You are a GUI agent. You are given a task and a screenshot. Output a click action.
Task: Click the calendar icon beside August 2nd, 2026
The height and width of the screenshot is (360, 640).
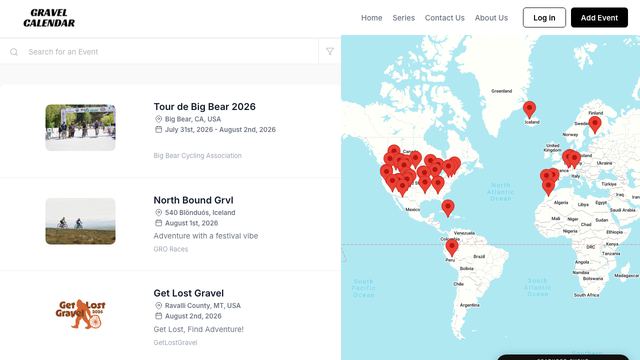158,316
